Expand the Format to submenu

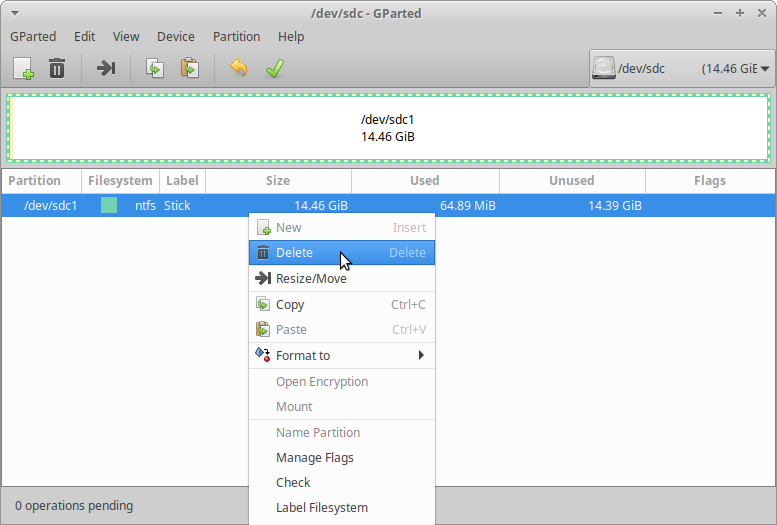pos(341,355)
